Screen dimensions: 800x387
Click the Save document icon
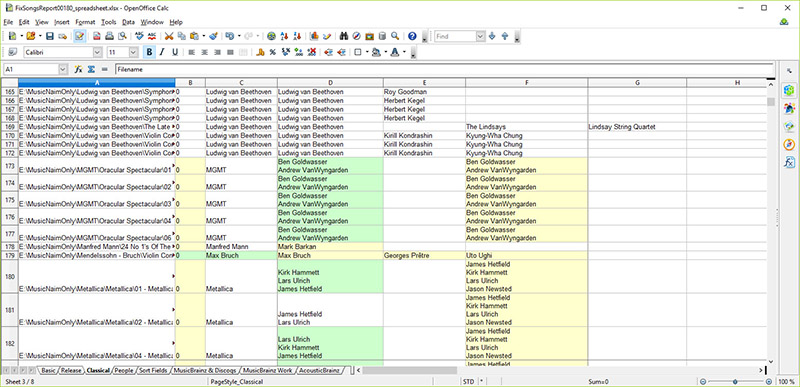(x=50, y=36)
